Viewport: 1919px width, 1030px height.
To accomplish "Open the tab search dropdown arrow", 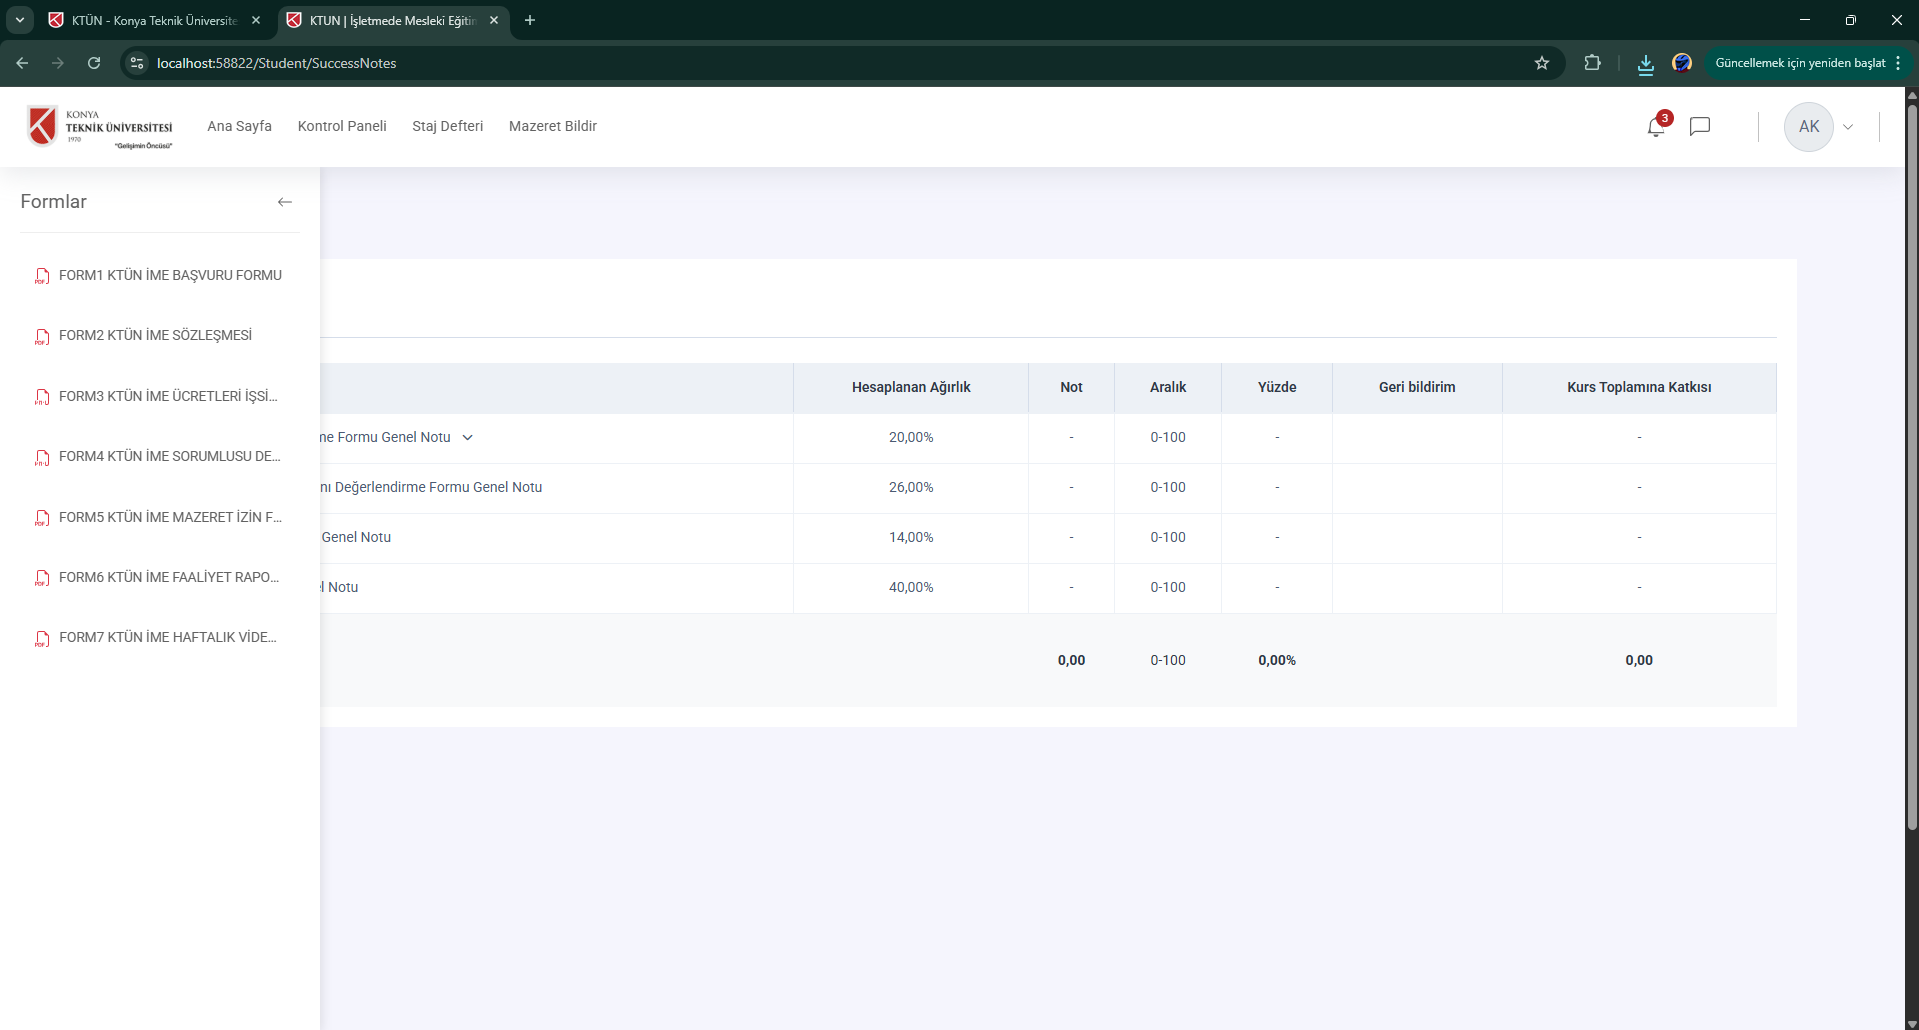I will point(19,20).
